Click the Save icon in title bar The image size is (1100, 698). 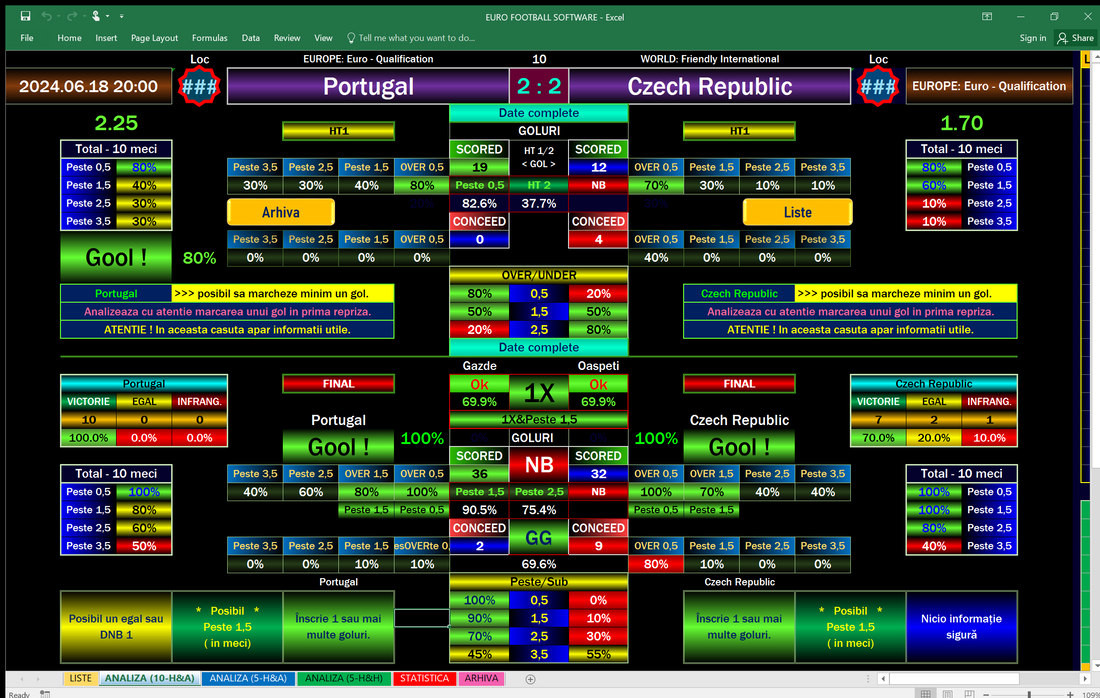(x=25, y=16)
